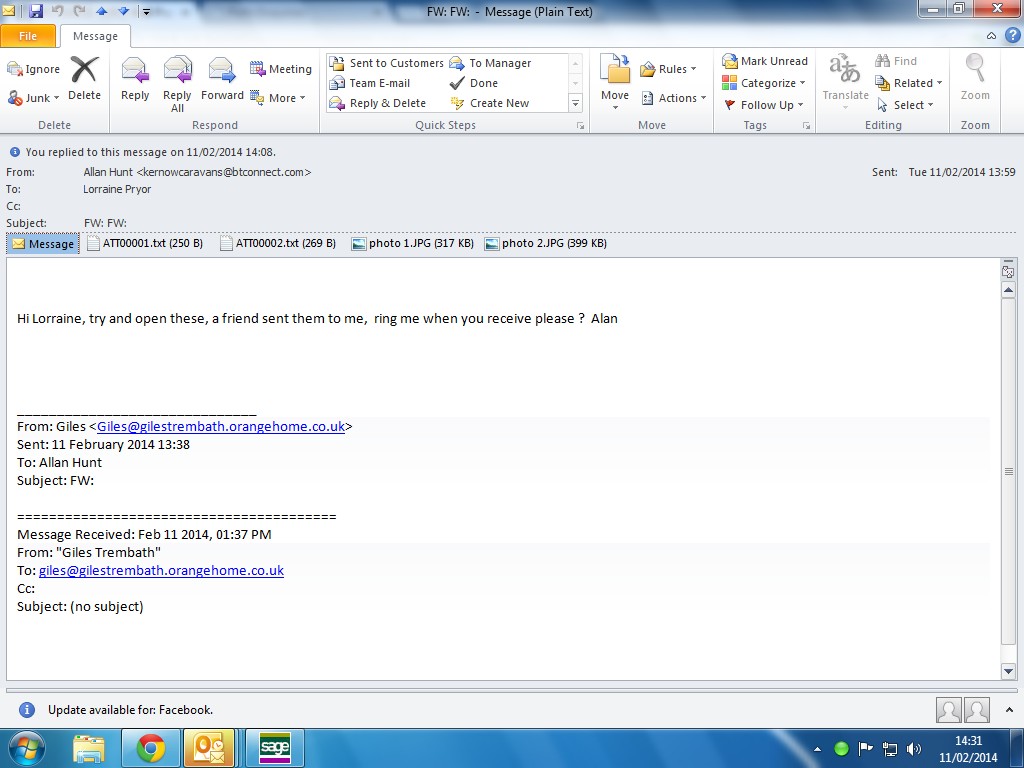
Task: Customize Quick Access Toolbar dropdown
Action: click(x=146, y=12)
